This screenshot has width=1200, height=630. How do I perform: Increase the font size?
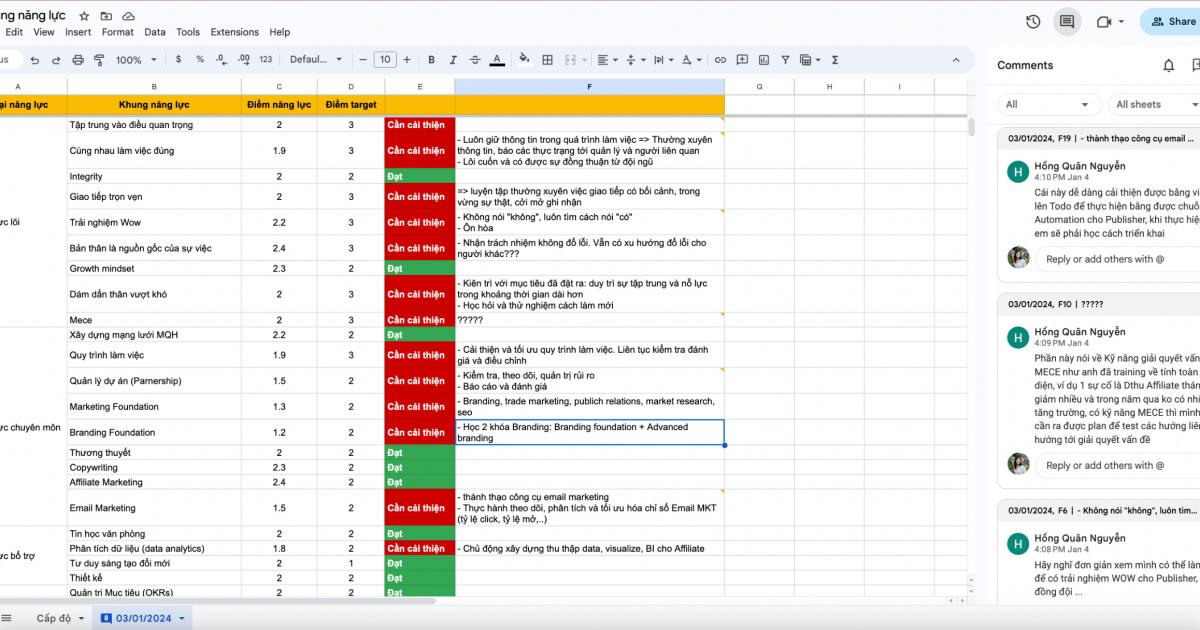click(408, 60)
